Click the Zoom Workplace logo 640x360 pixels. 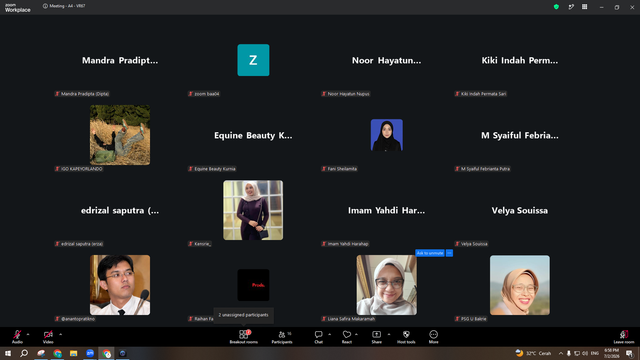tap(18, 7)
